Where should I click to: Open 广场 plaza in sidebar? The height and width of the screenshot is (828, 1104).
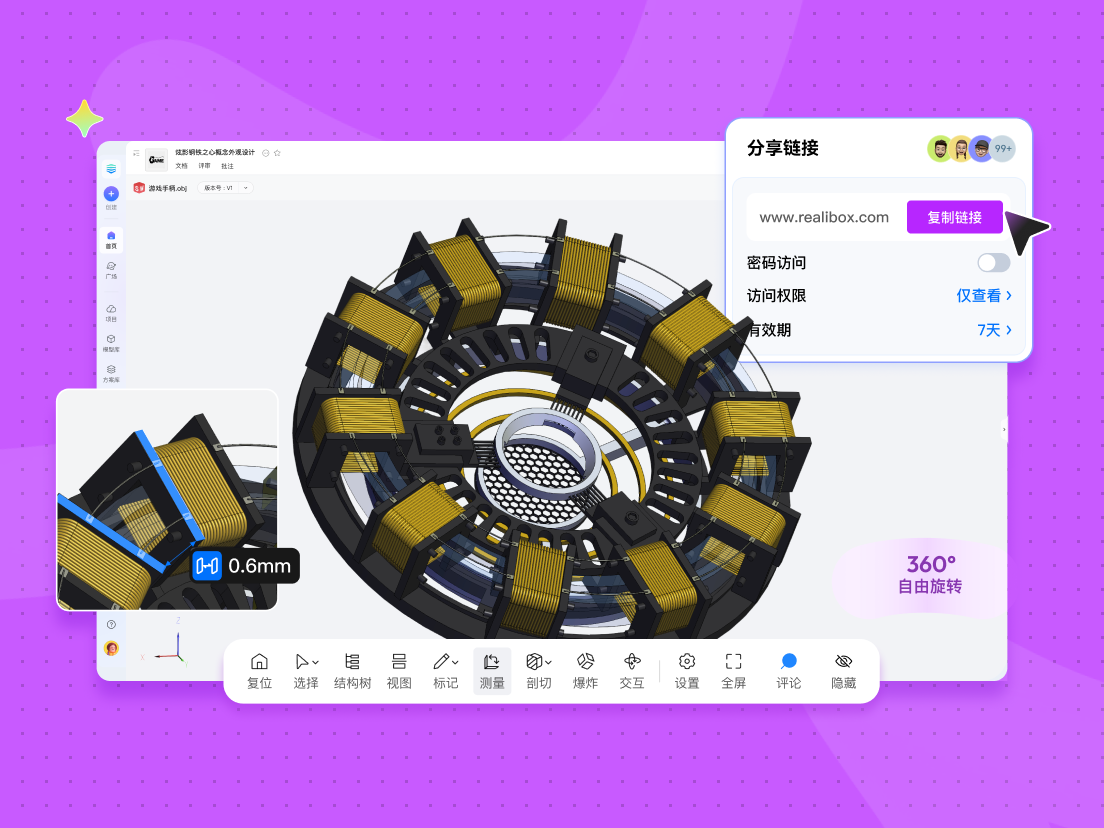click(x=111, y=270)
